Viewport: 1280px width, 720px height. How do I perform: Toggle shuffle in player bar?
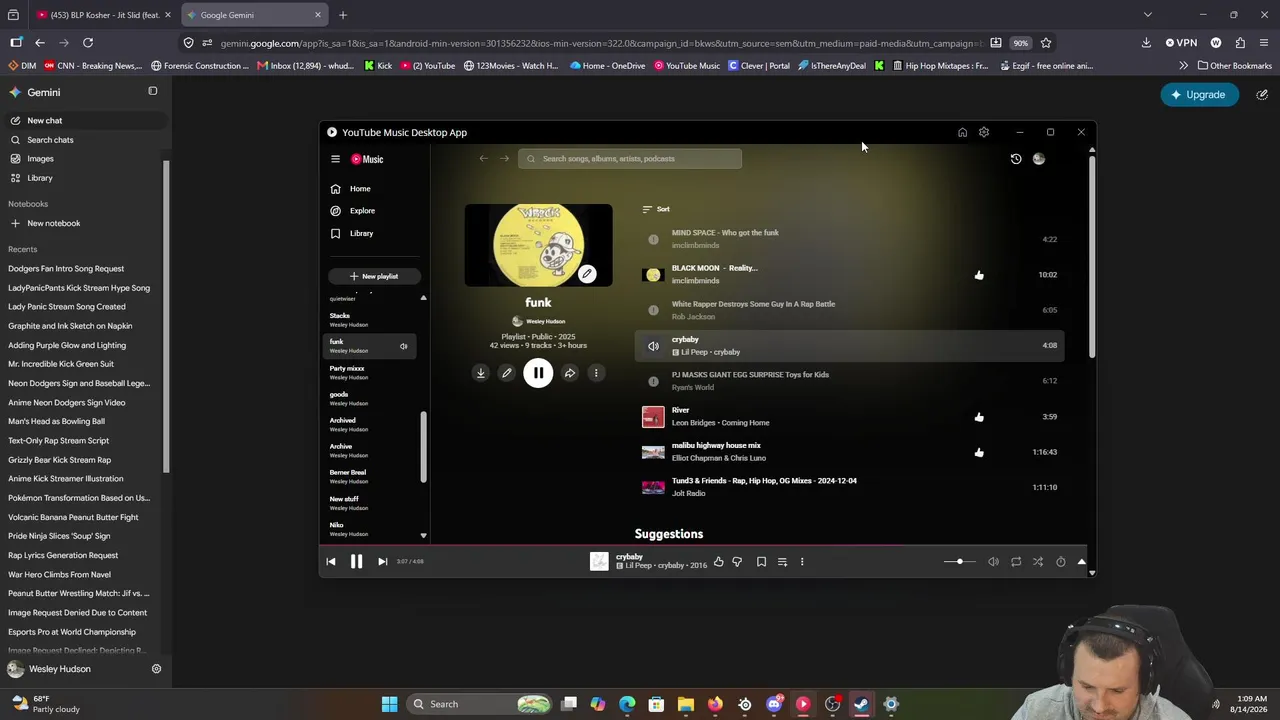1038,562
